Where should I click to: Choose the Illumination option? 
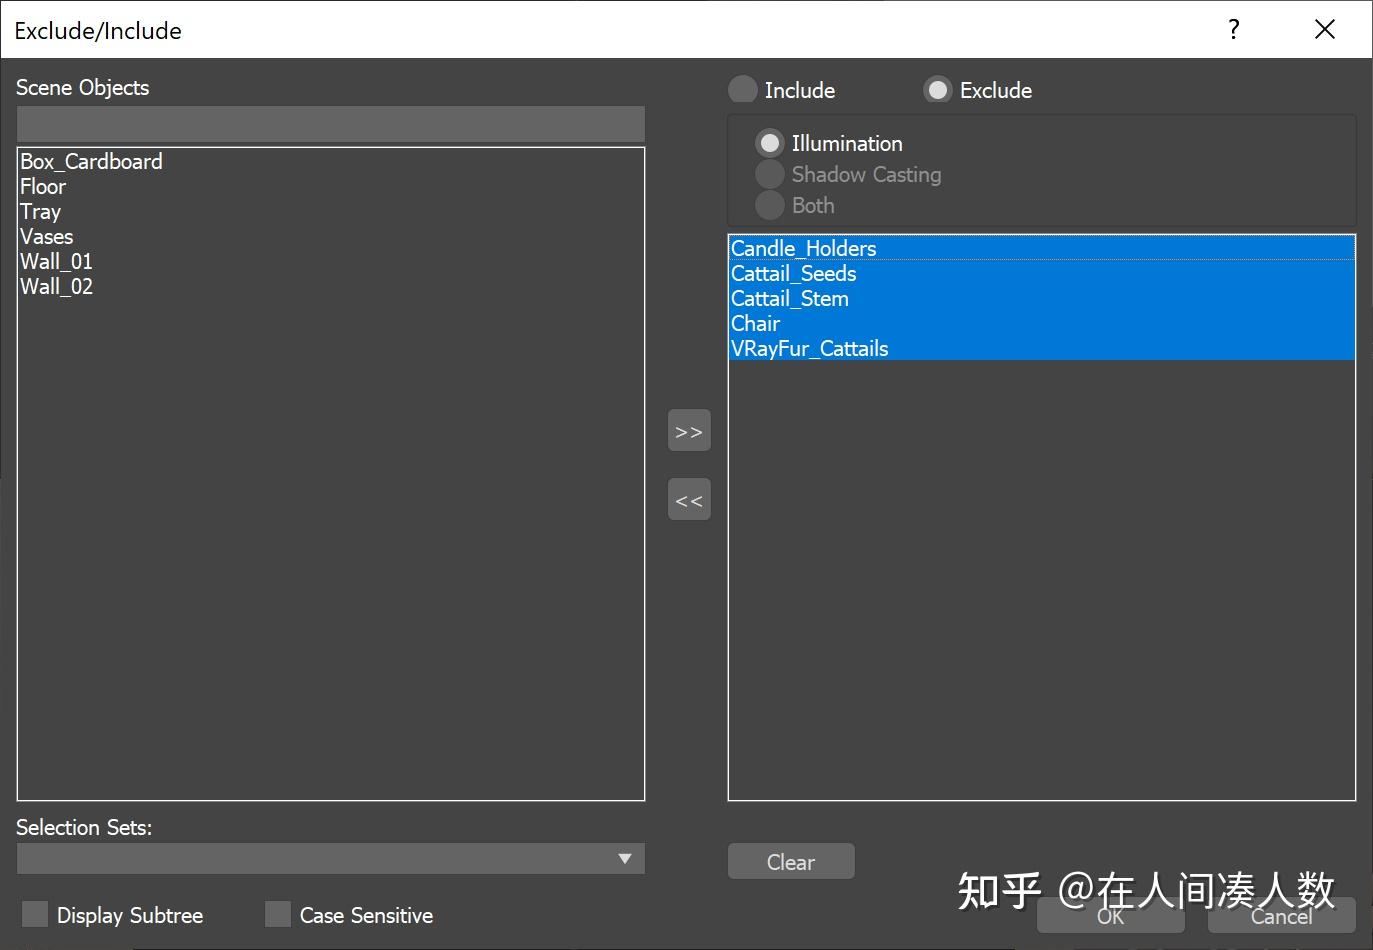(769, 142)
